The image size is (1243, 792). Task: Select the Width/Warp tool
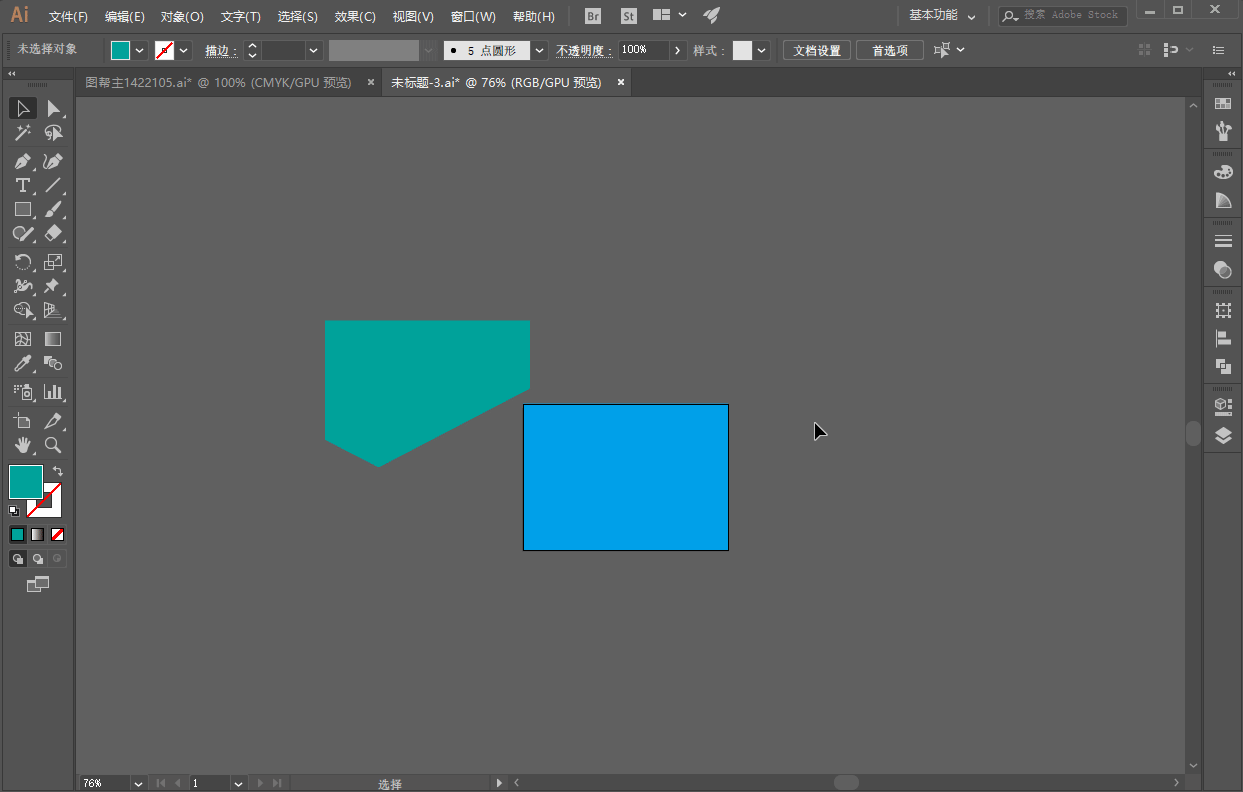23,286
